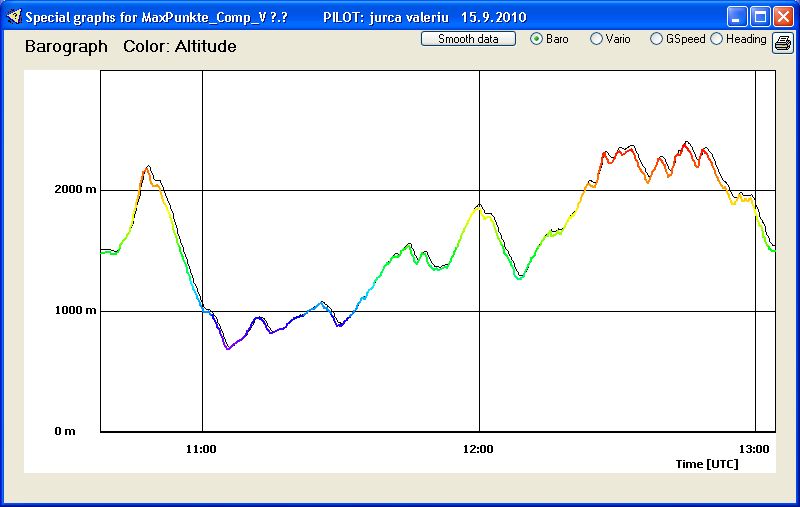Click the 1000 m altitude axis label
This screenshot has height=507, width=800.
coord(76,311)
